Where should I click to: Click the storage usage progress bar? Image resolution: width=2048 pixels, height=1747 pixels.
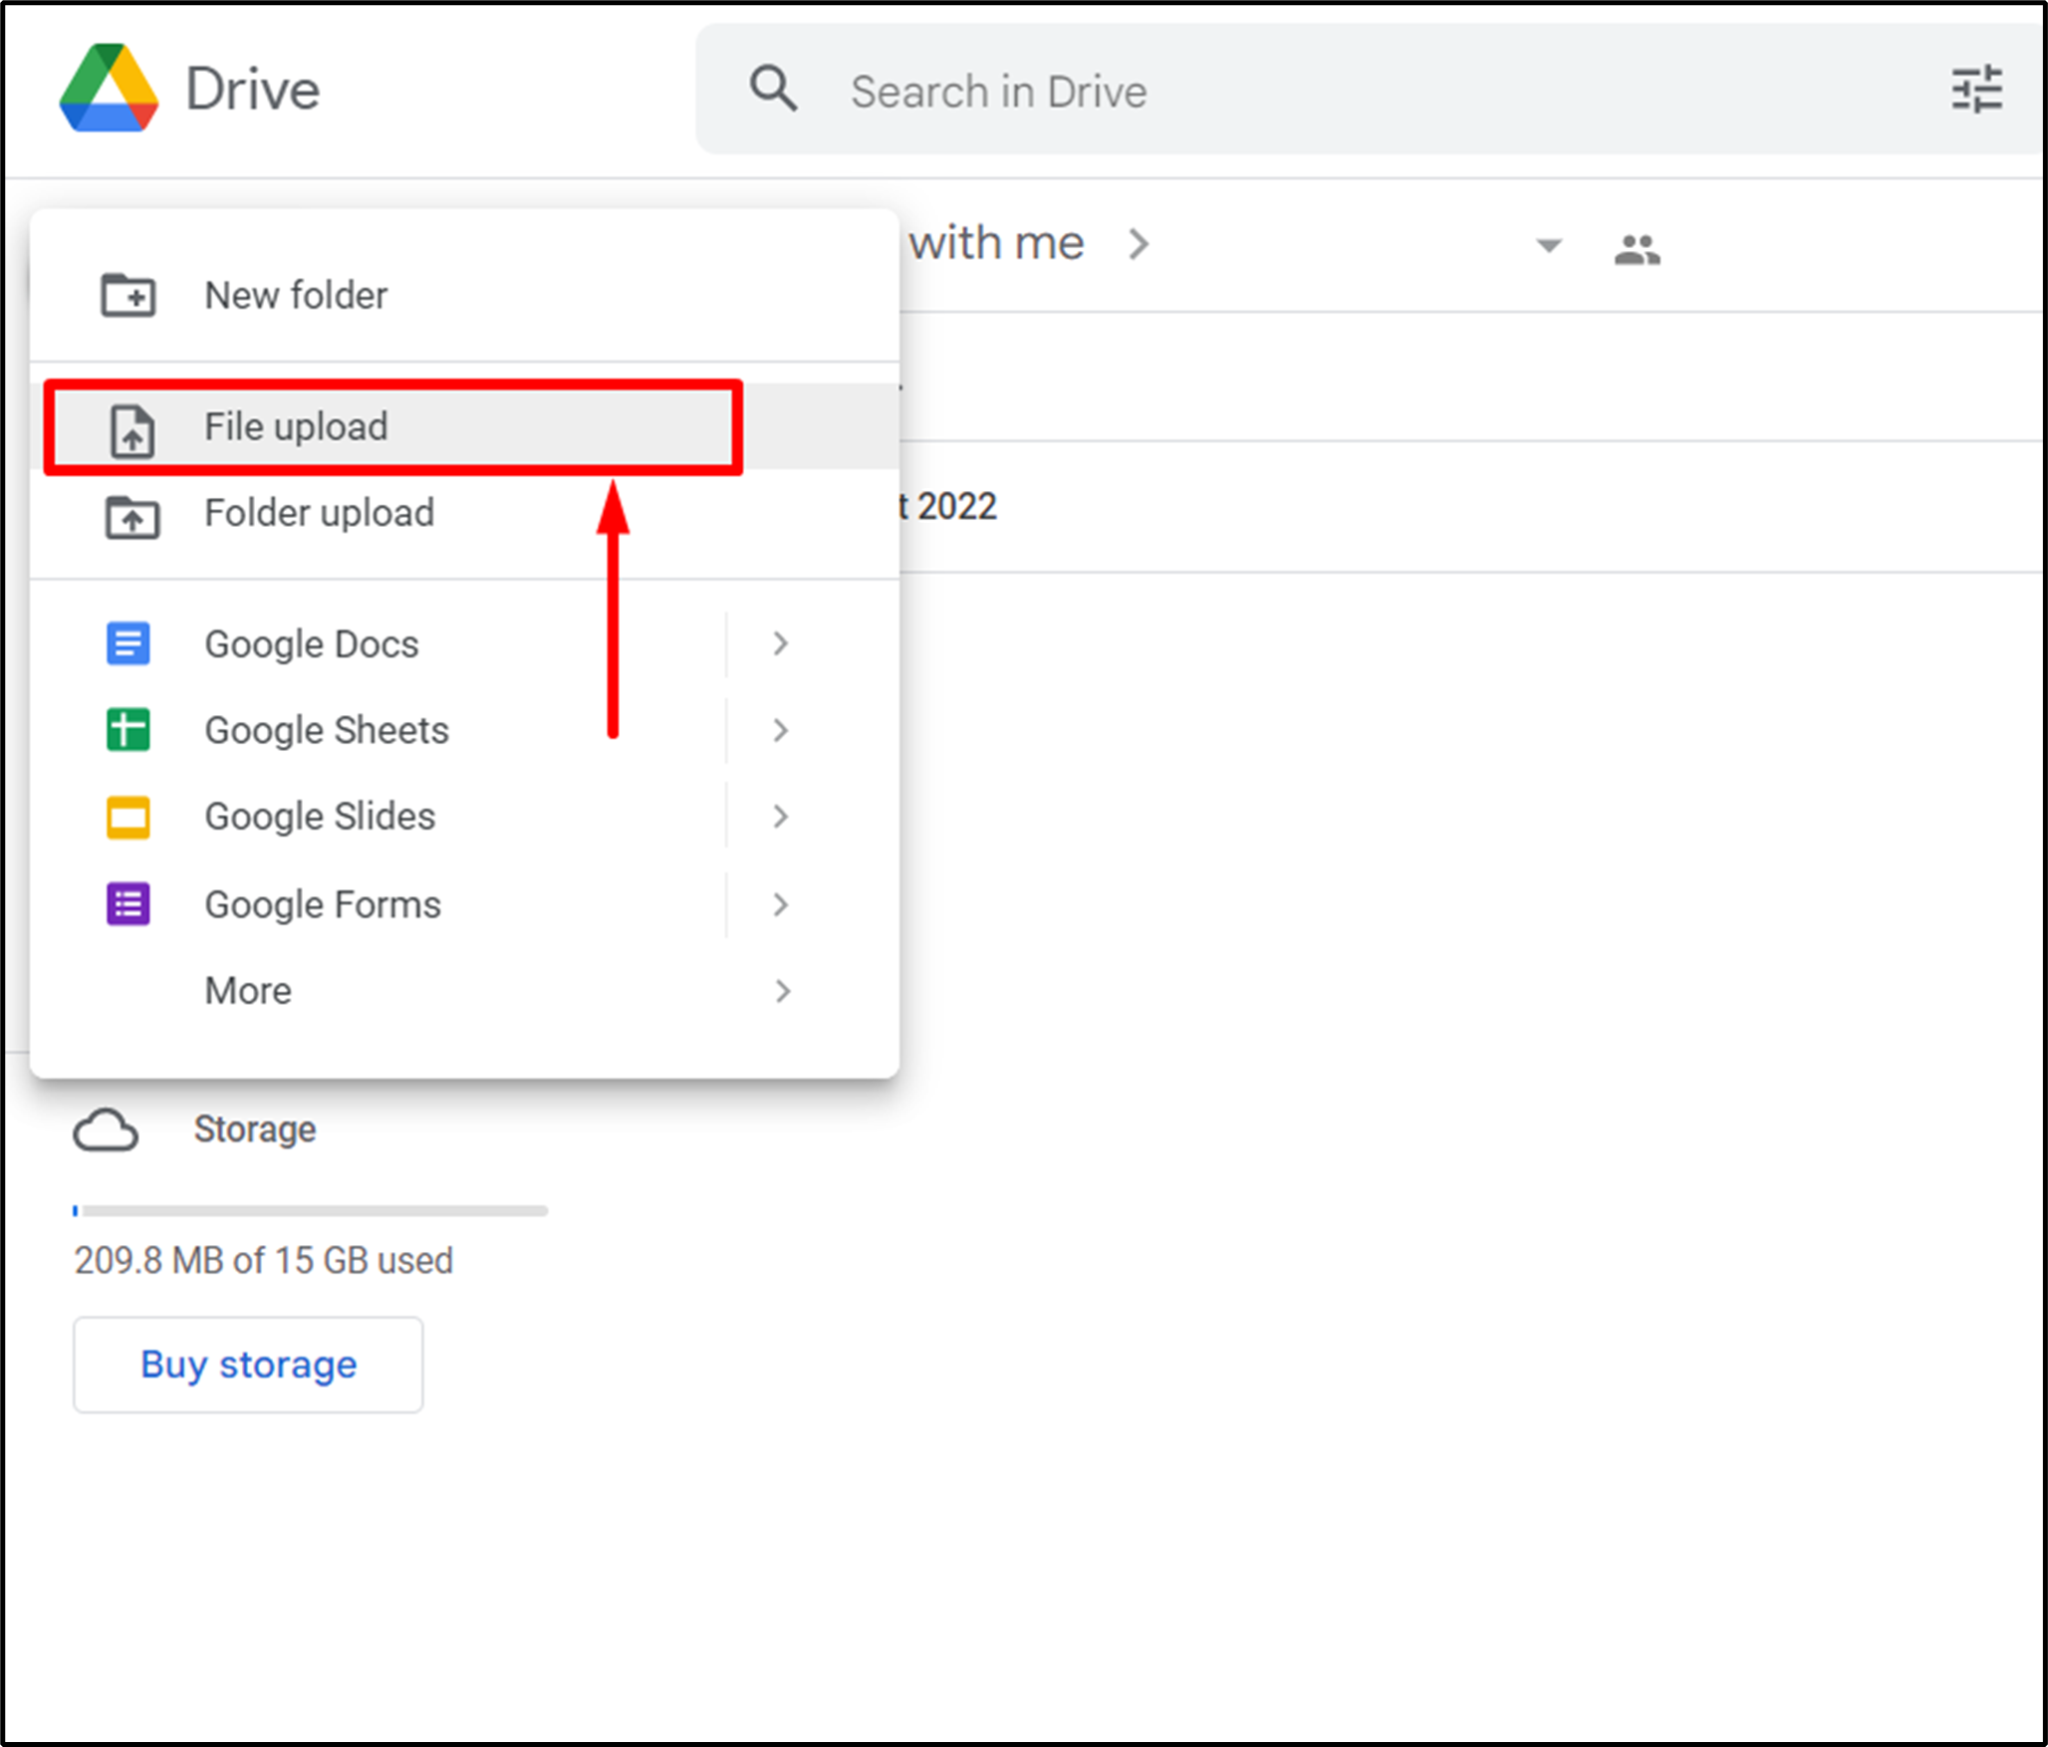click(308, 1210)
